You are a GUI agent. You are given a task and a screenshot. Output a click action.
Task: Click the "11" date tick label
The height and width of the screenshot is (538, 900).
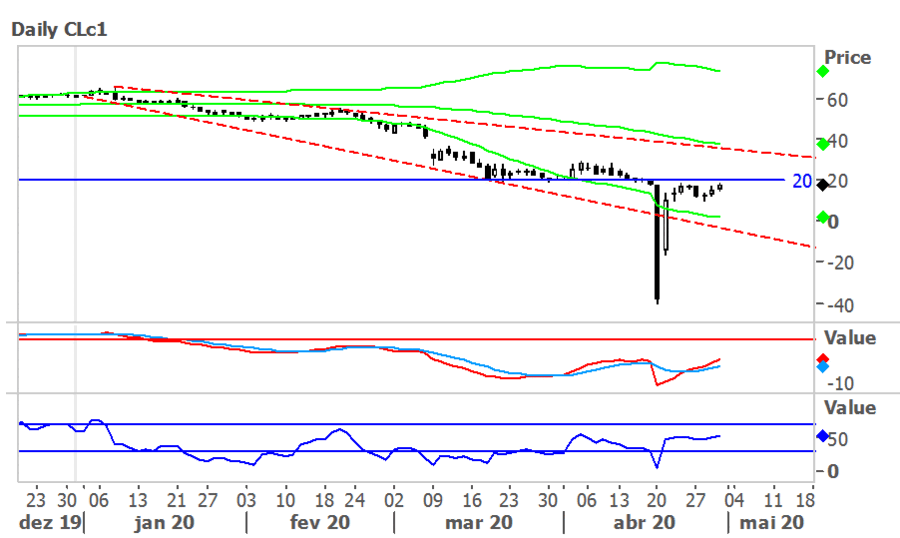coord(773,500)
